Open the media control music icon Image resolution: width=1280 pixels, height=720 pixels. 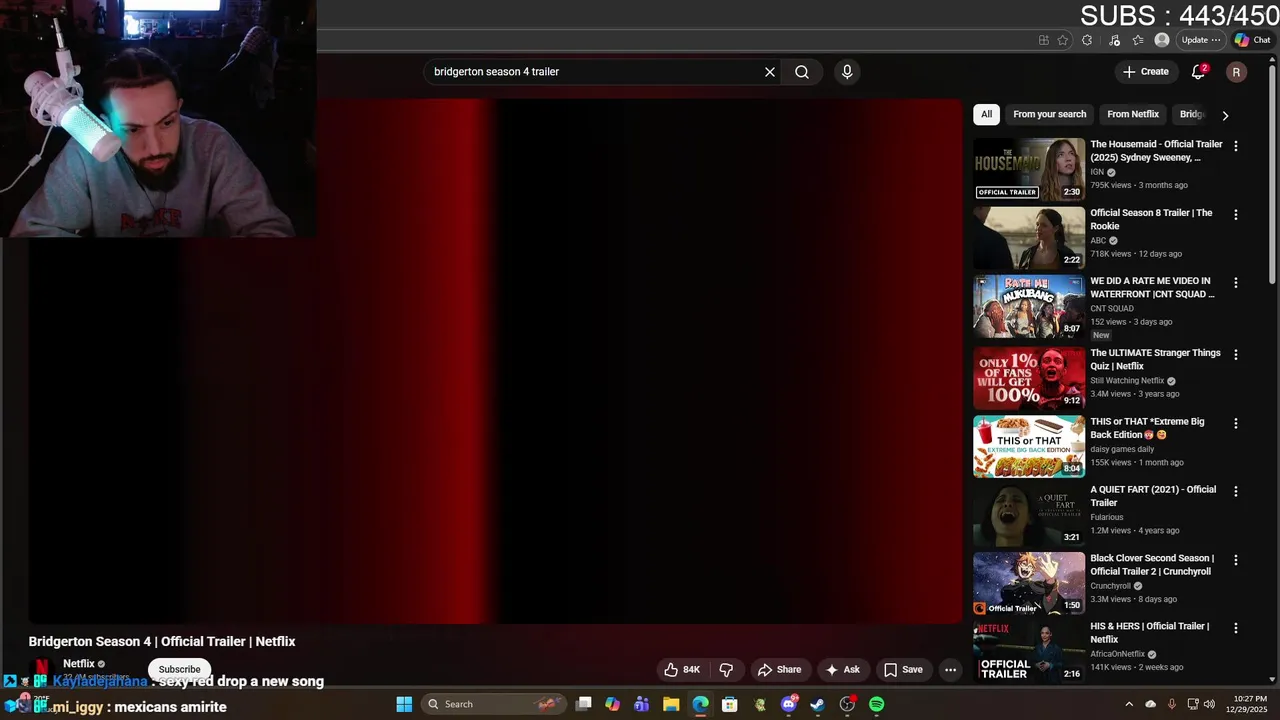[x=1115, y=40]
